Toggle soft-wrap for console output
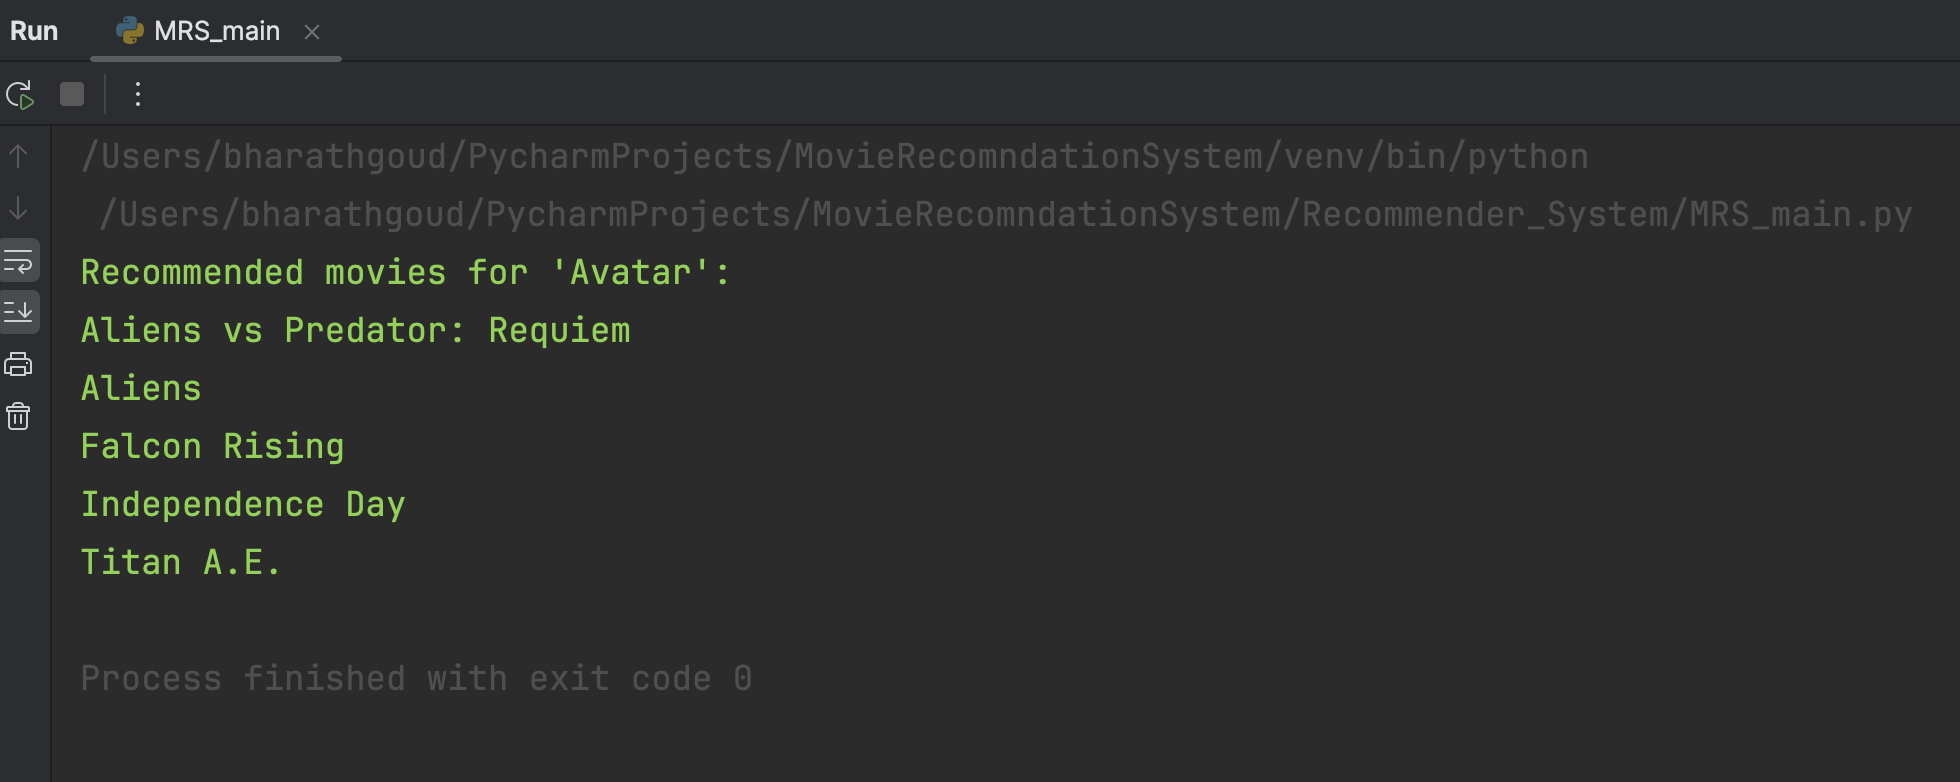 tap(19, 261)
